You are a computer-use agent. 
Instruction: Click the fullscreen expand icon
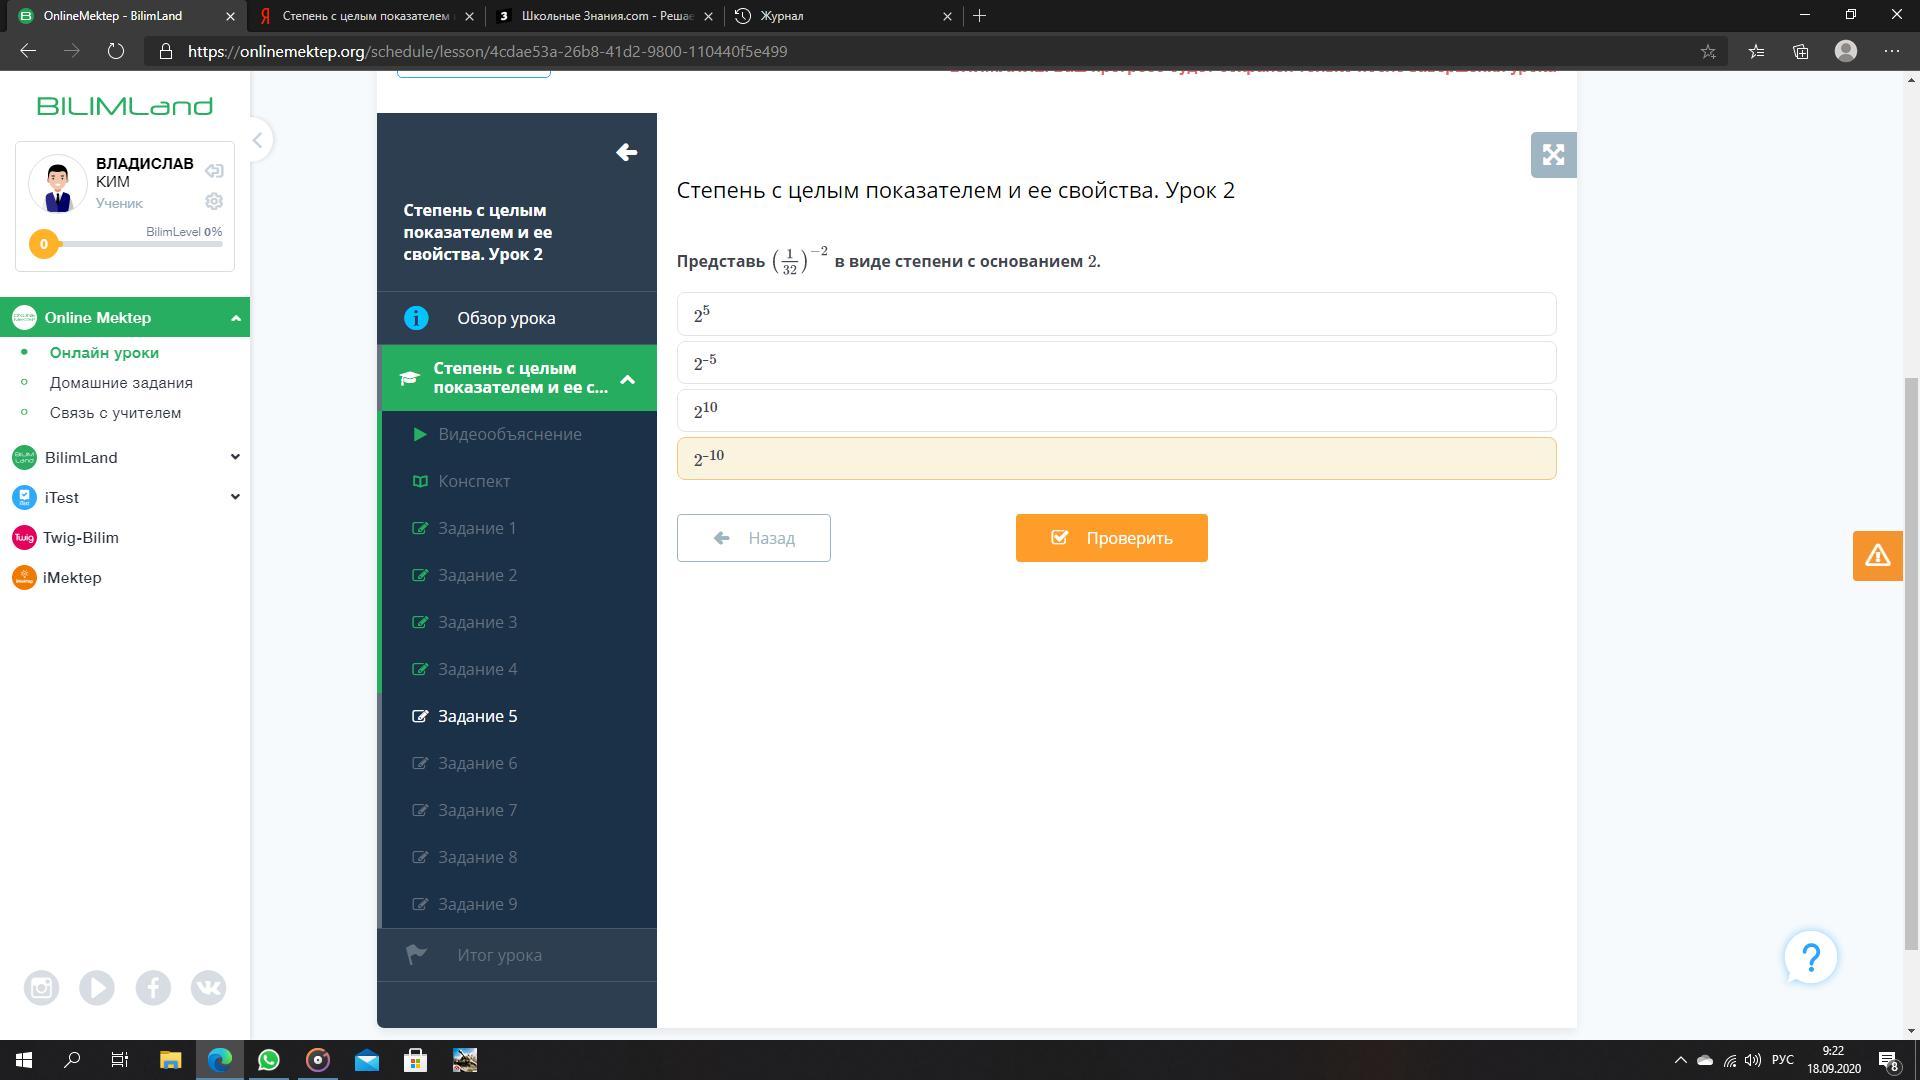(x=1553, y=155)
